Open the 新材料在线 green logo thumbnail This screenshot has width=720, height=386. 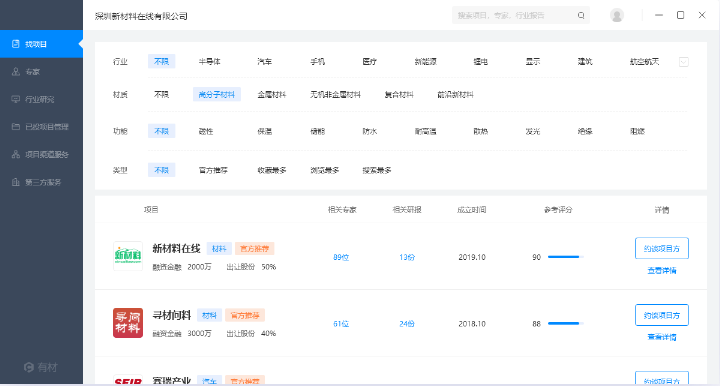point(128,256)
